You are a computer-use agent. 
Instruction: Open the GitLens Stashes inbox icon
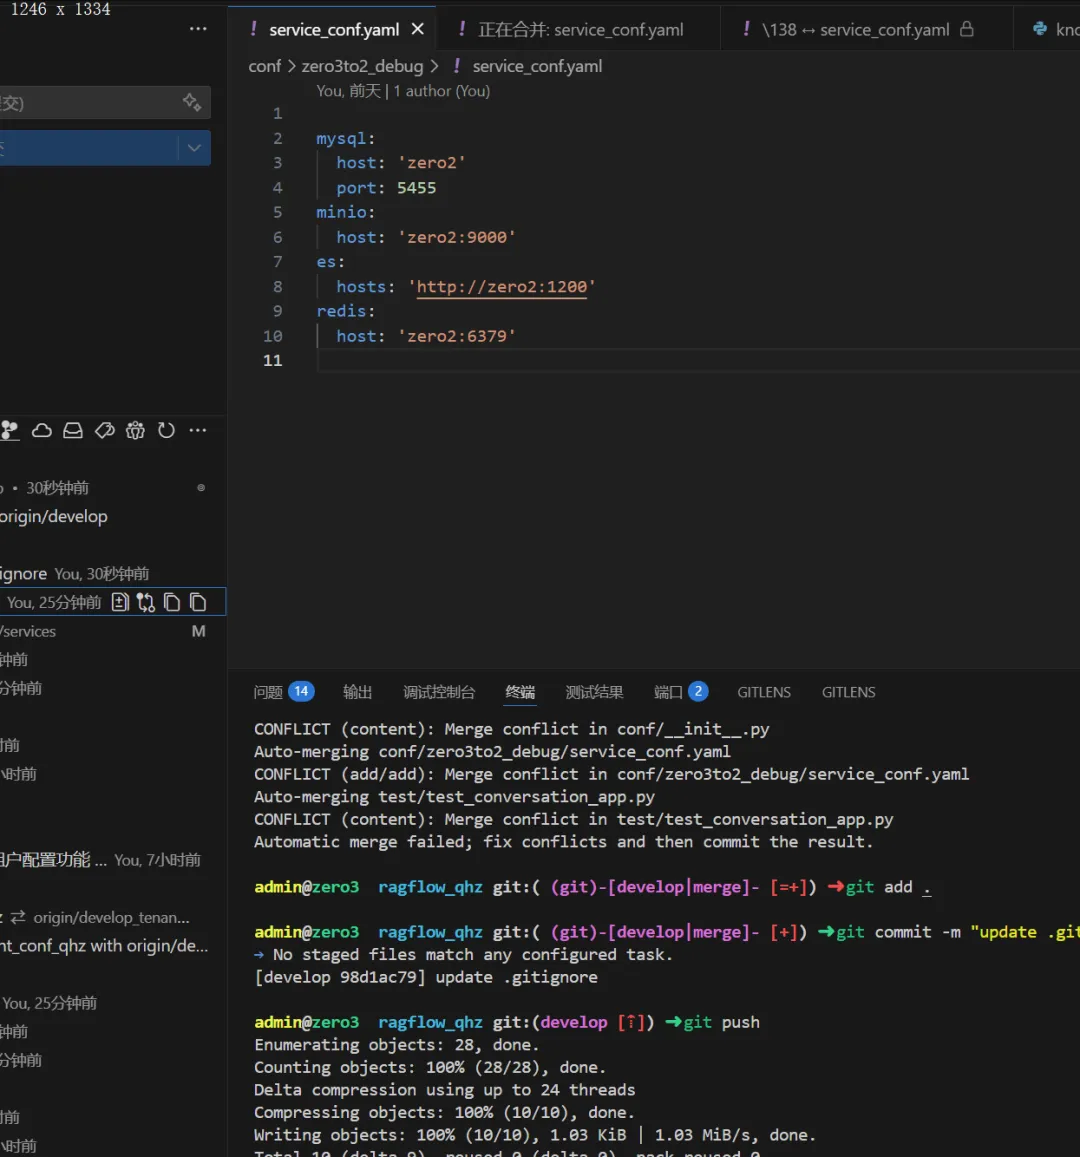pos(73,430)
